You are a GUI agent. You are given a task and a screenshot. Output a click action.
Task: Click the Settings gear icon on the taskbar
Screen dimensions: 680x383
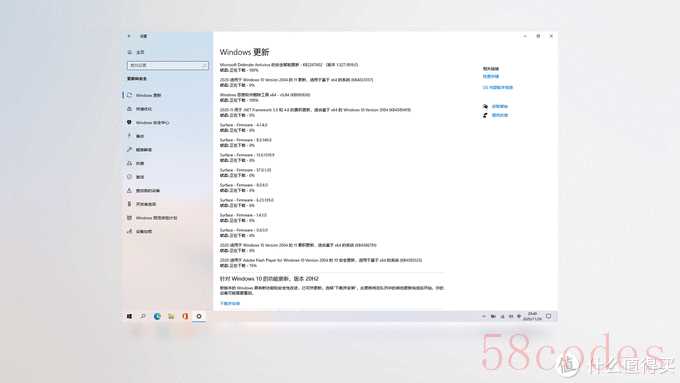point(199,317)
